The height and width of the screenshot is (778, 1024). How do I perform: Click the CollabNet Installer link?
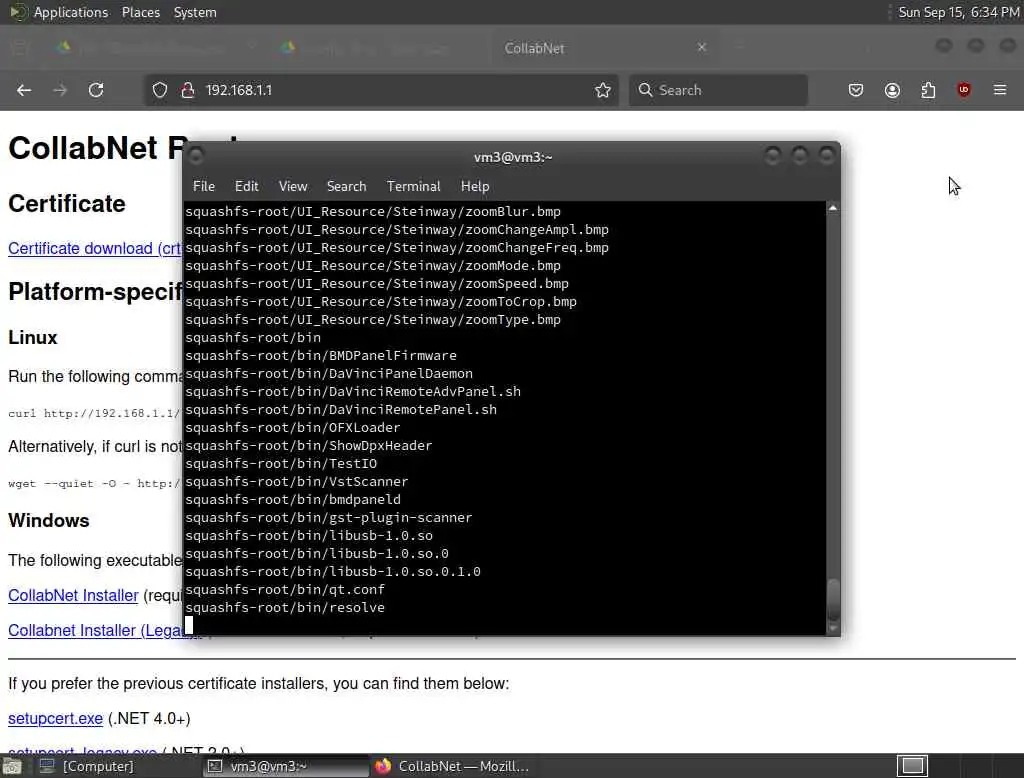pyautogui.click(x=73, y=596)
